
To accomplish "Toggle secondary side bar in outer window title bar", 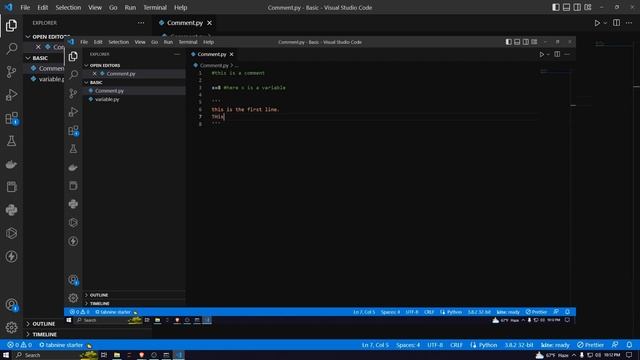I will [x=577, y=7].
